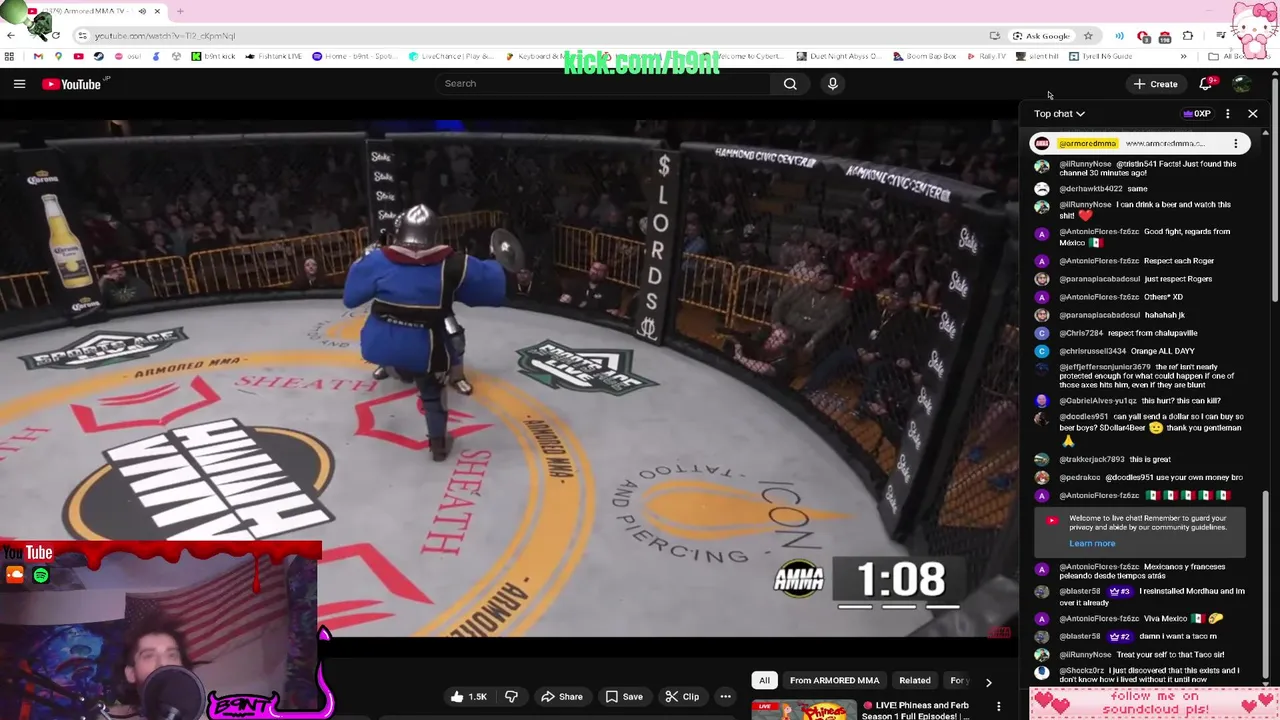Click the browser address bar URL
Screen dimensions: 1280x720
click(x=165, y=36)
